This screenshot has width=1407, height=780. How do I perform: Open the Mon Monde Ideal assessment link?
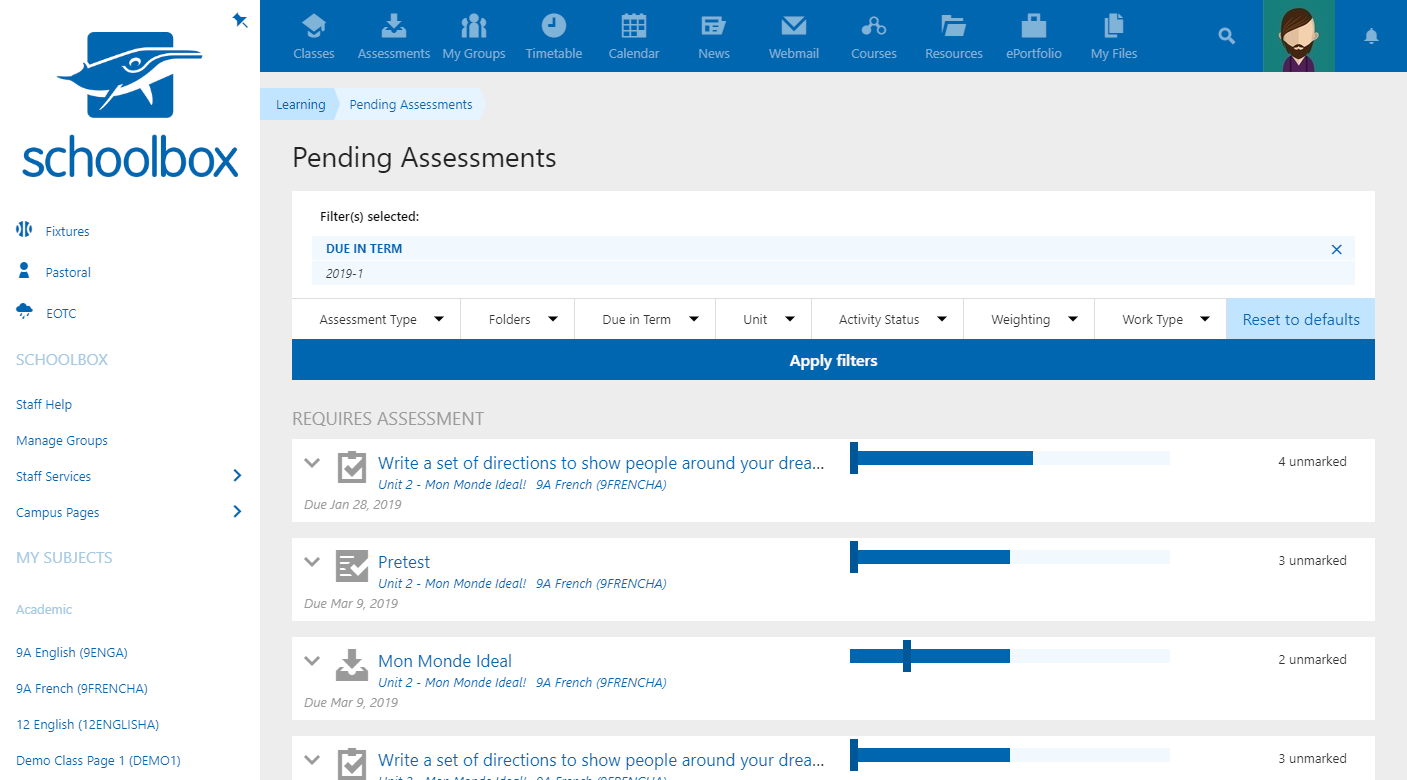(x=445, y=661)
